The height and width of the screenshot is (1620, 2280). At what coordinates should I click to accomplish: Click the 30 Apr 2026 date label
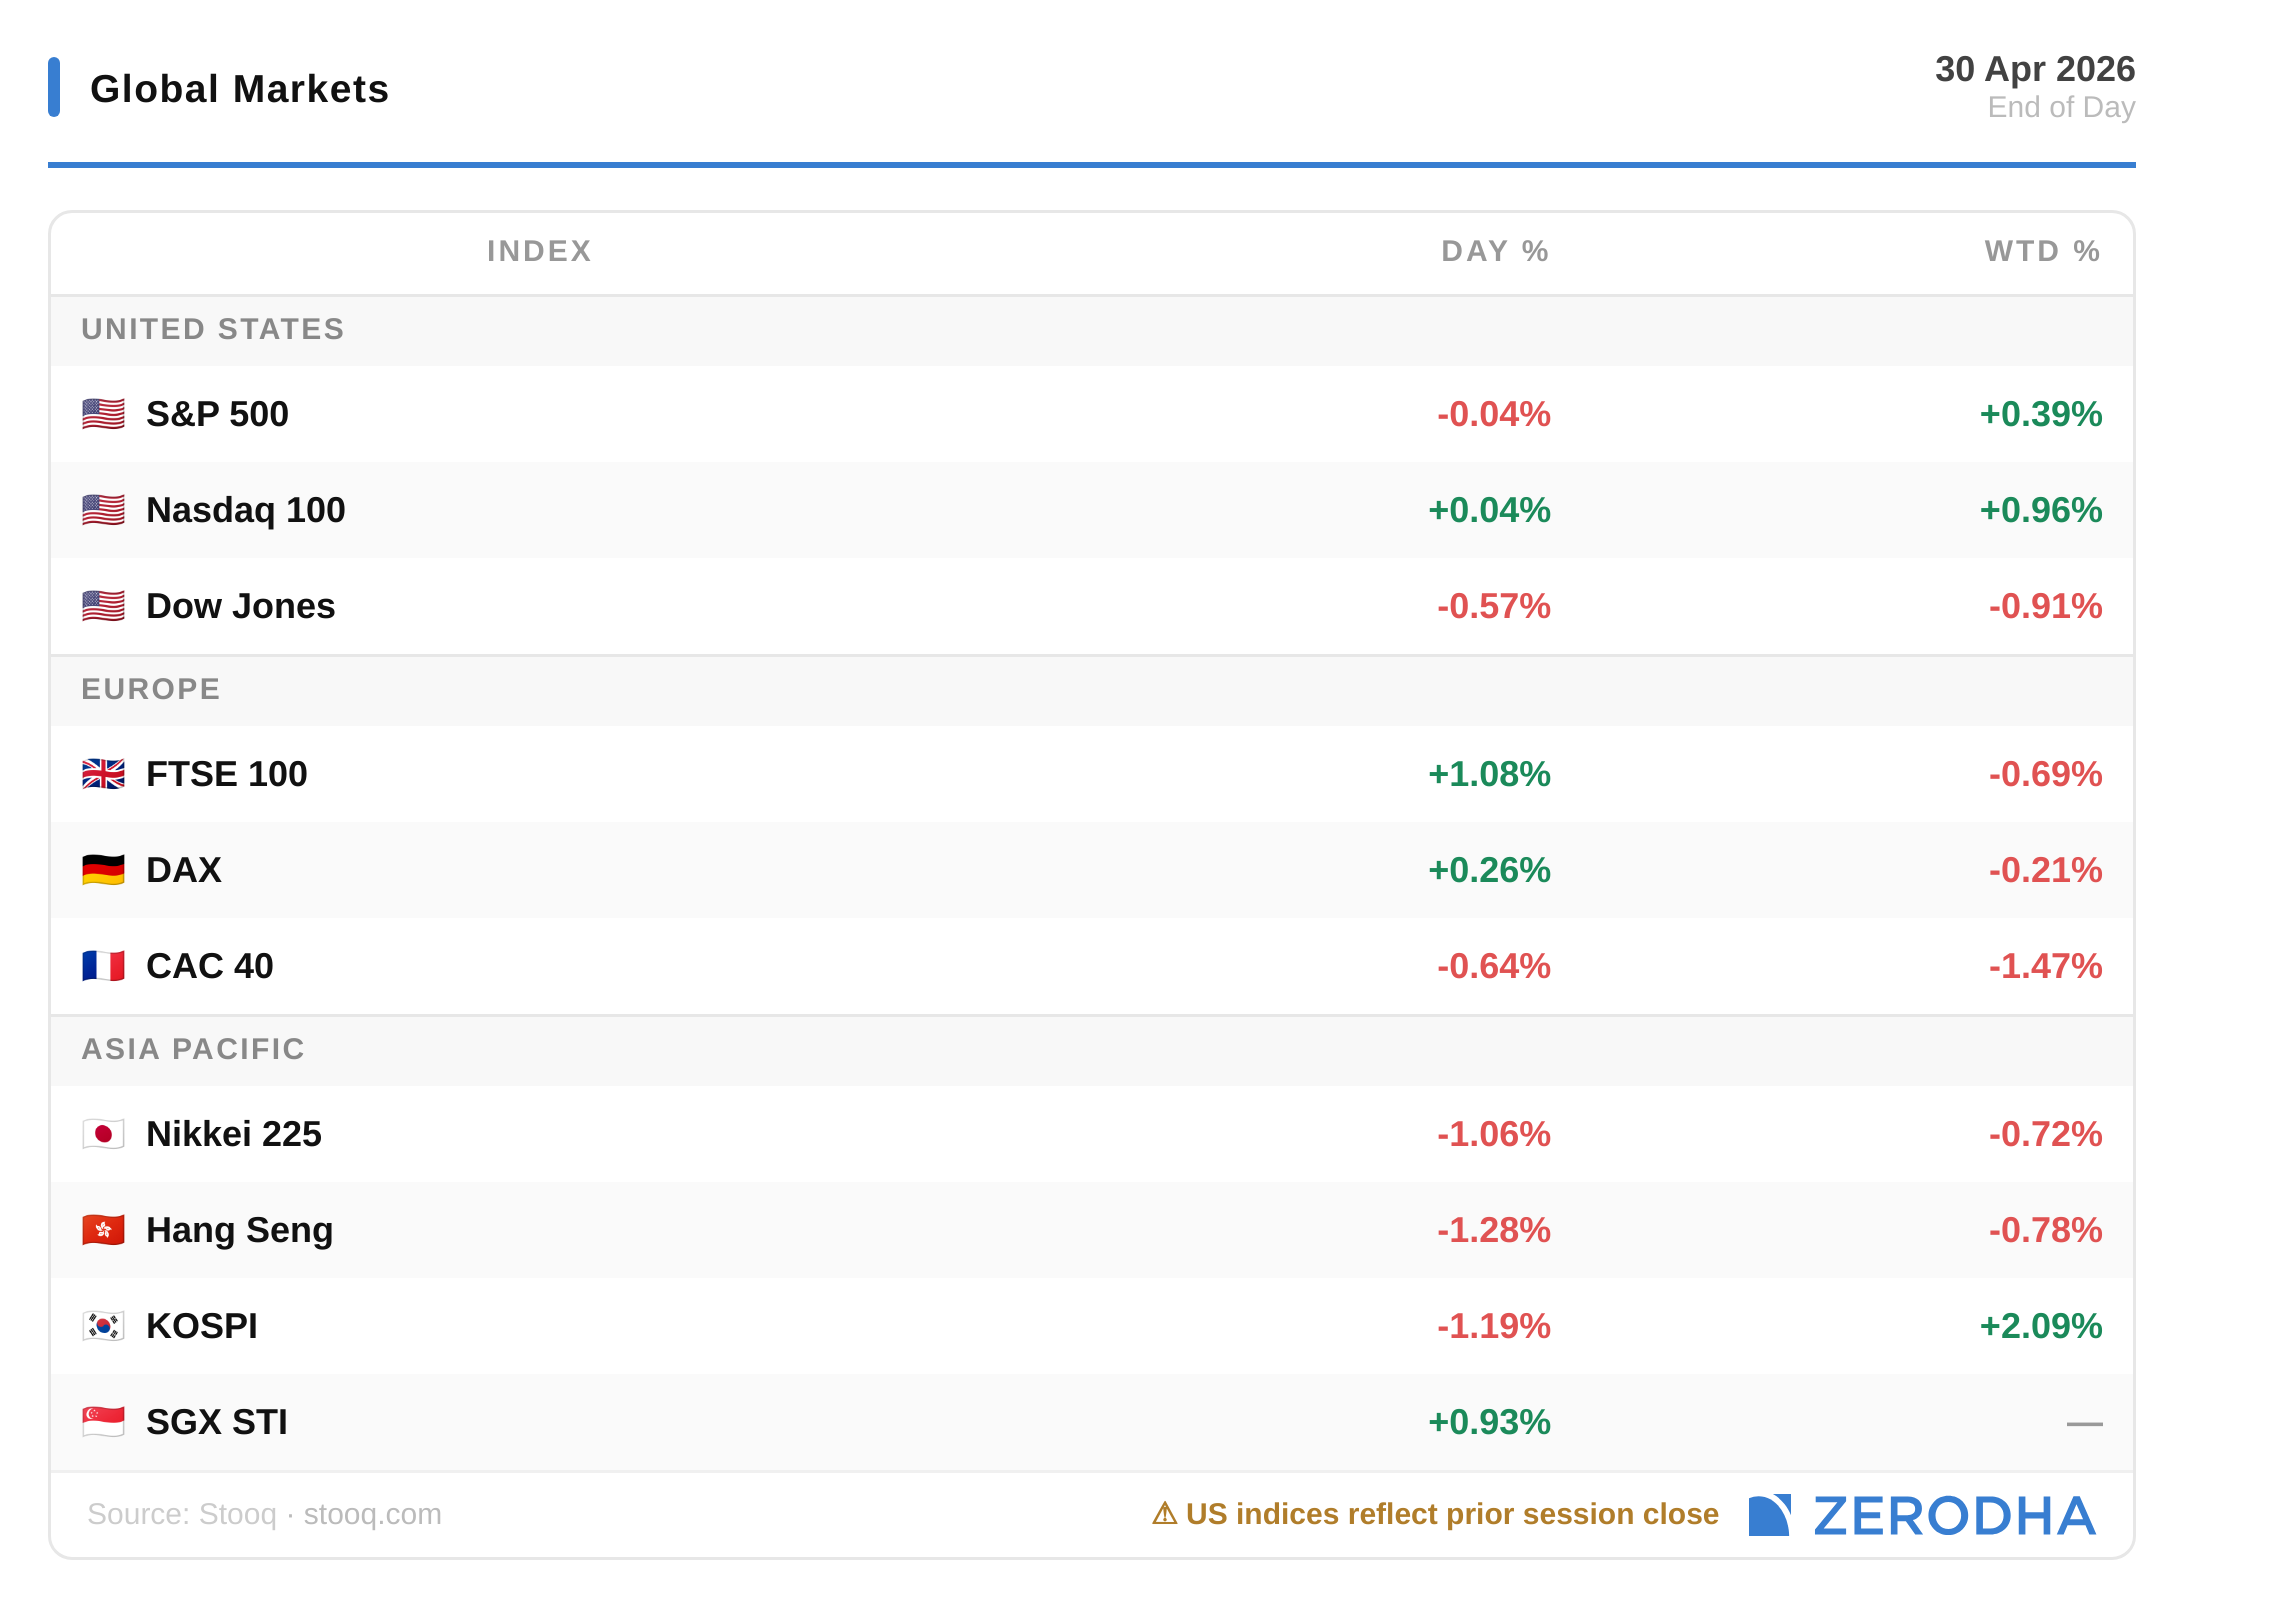[2034, 69]
